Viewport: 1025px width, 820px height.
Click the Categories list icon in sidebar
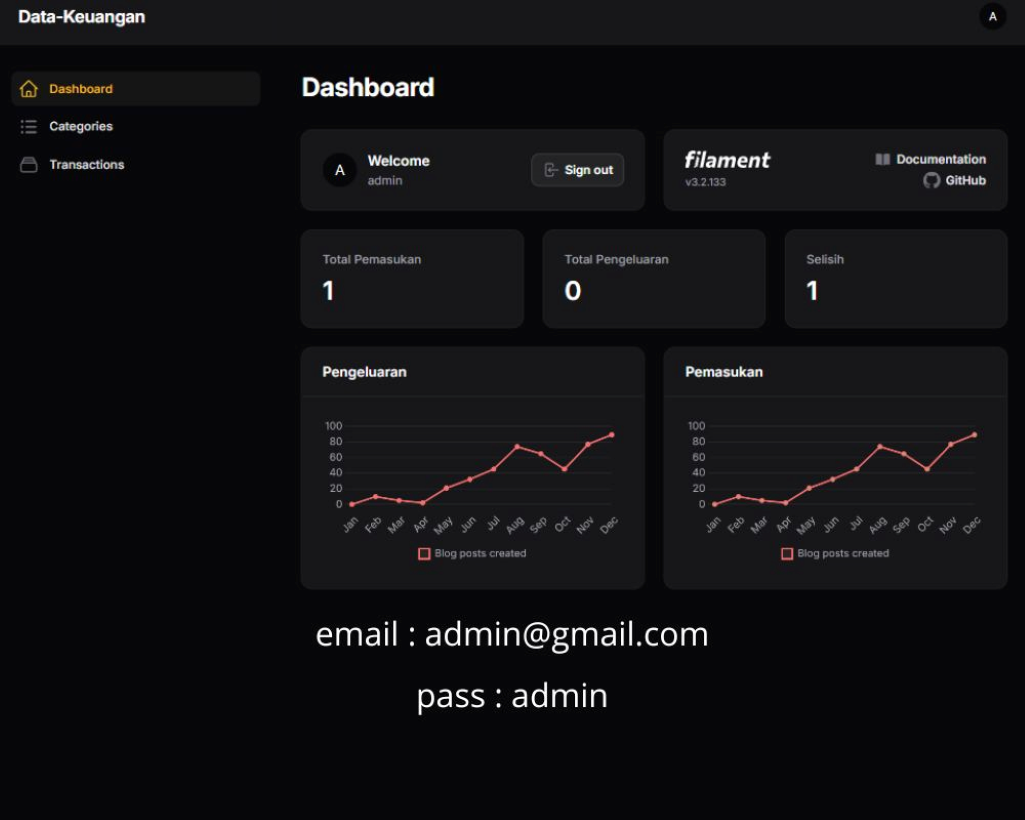[29, 126]
